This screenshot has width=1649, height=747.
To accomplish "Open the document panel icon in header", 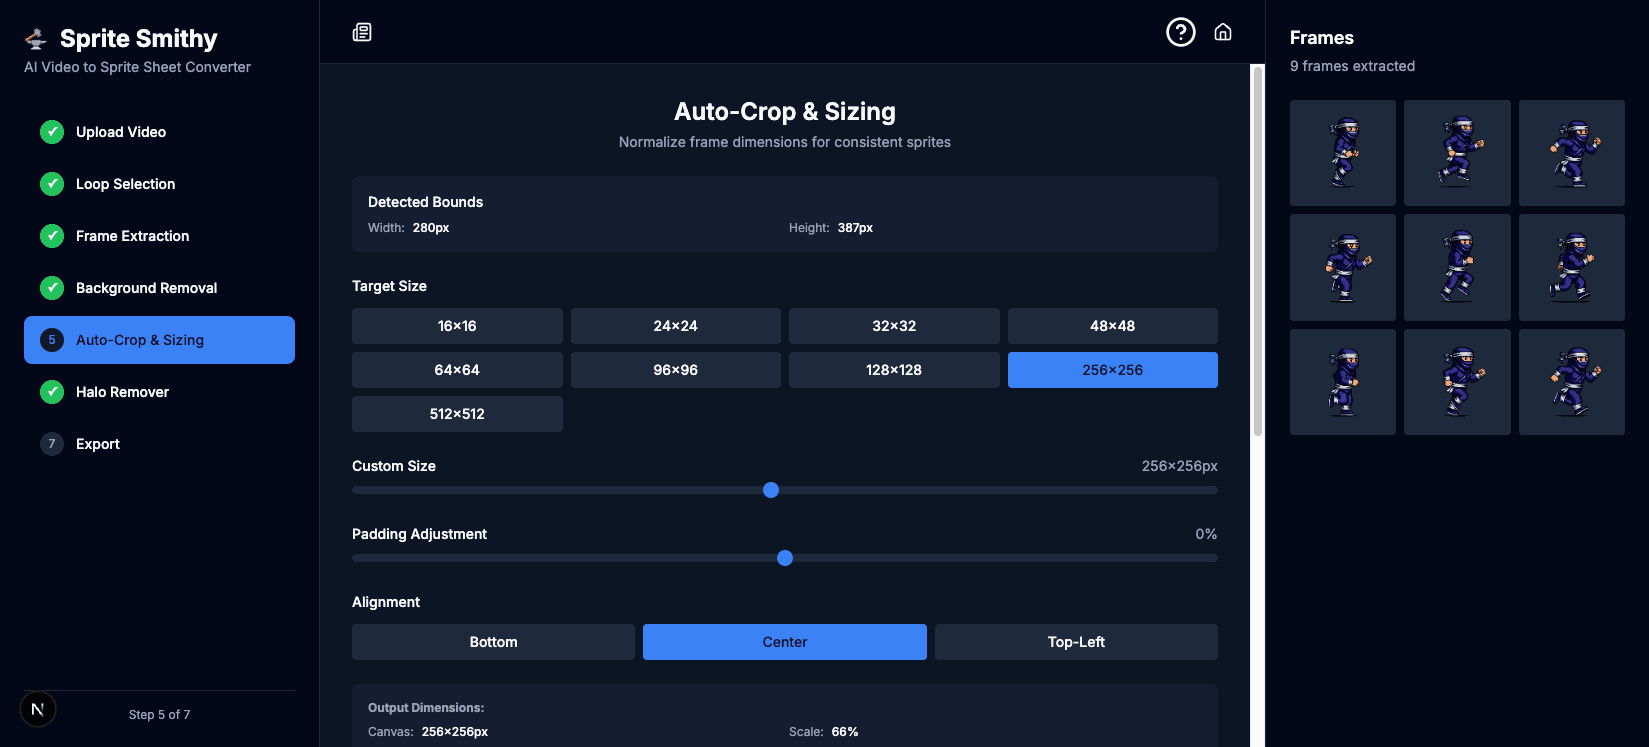I will pyautogui.click(x=362, y=32).
